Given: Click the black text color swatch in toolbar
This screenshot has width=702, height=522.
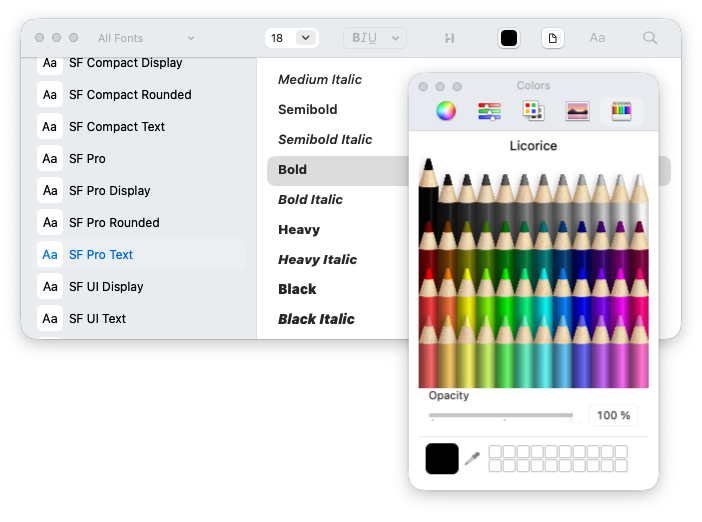Looking at the screenshot, I should [x=509, y=38].
